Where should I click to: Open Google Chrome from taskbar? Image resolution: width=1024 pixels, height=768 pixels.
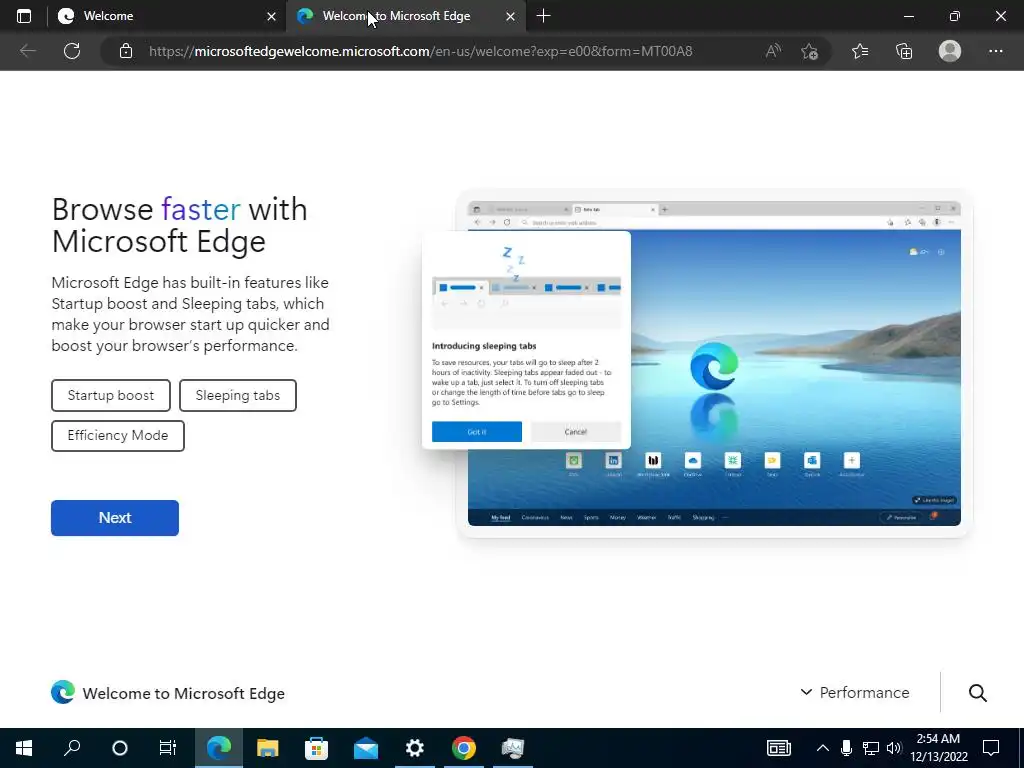click(x=464, y=748)
